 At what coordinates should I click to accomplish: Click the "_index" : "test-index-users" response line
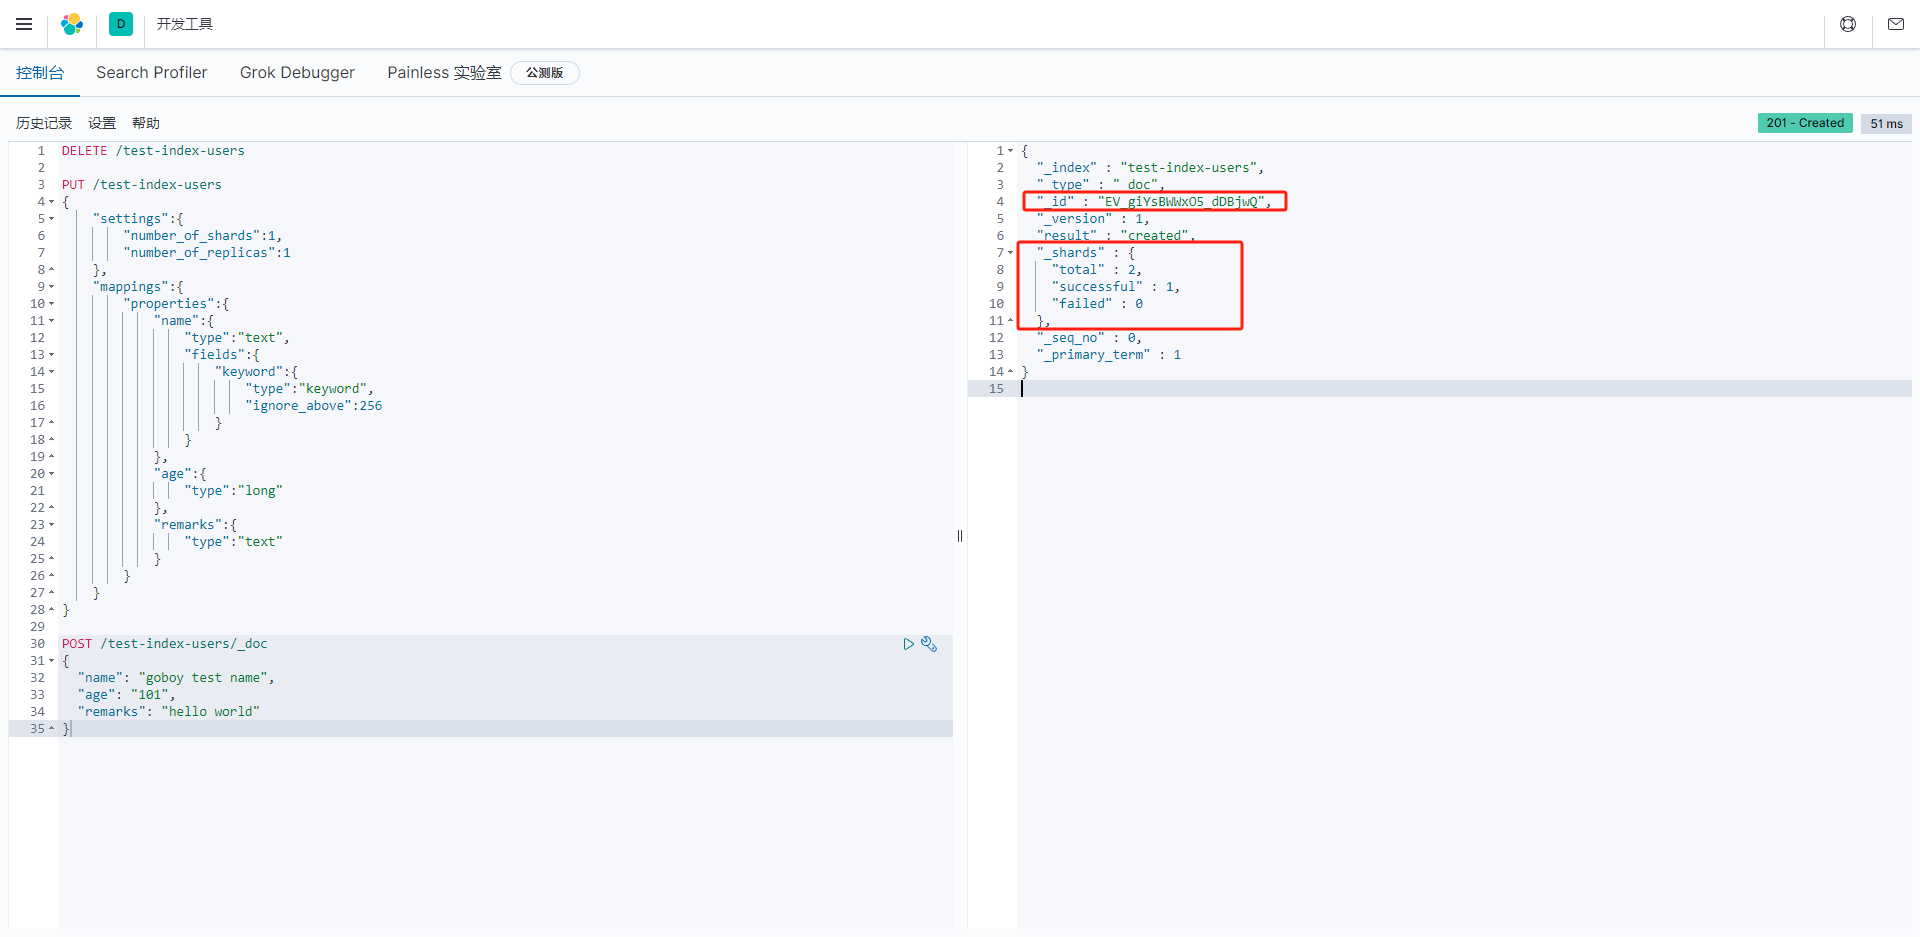click(1151, 168)
